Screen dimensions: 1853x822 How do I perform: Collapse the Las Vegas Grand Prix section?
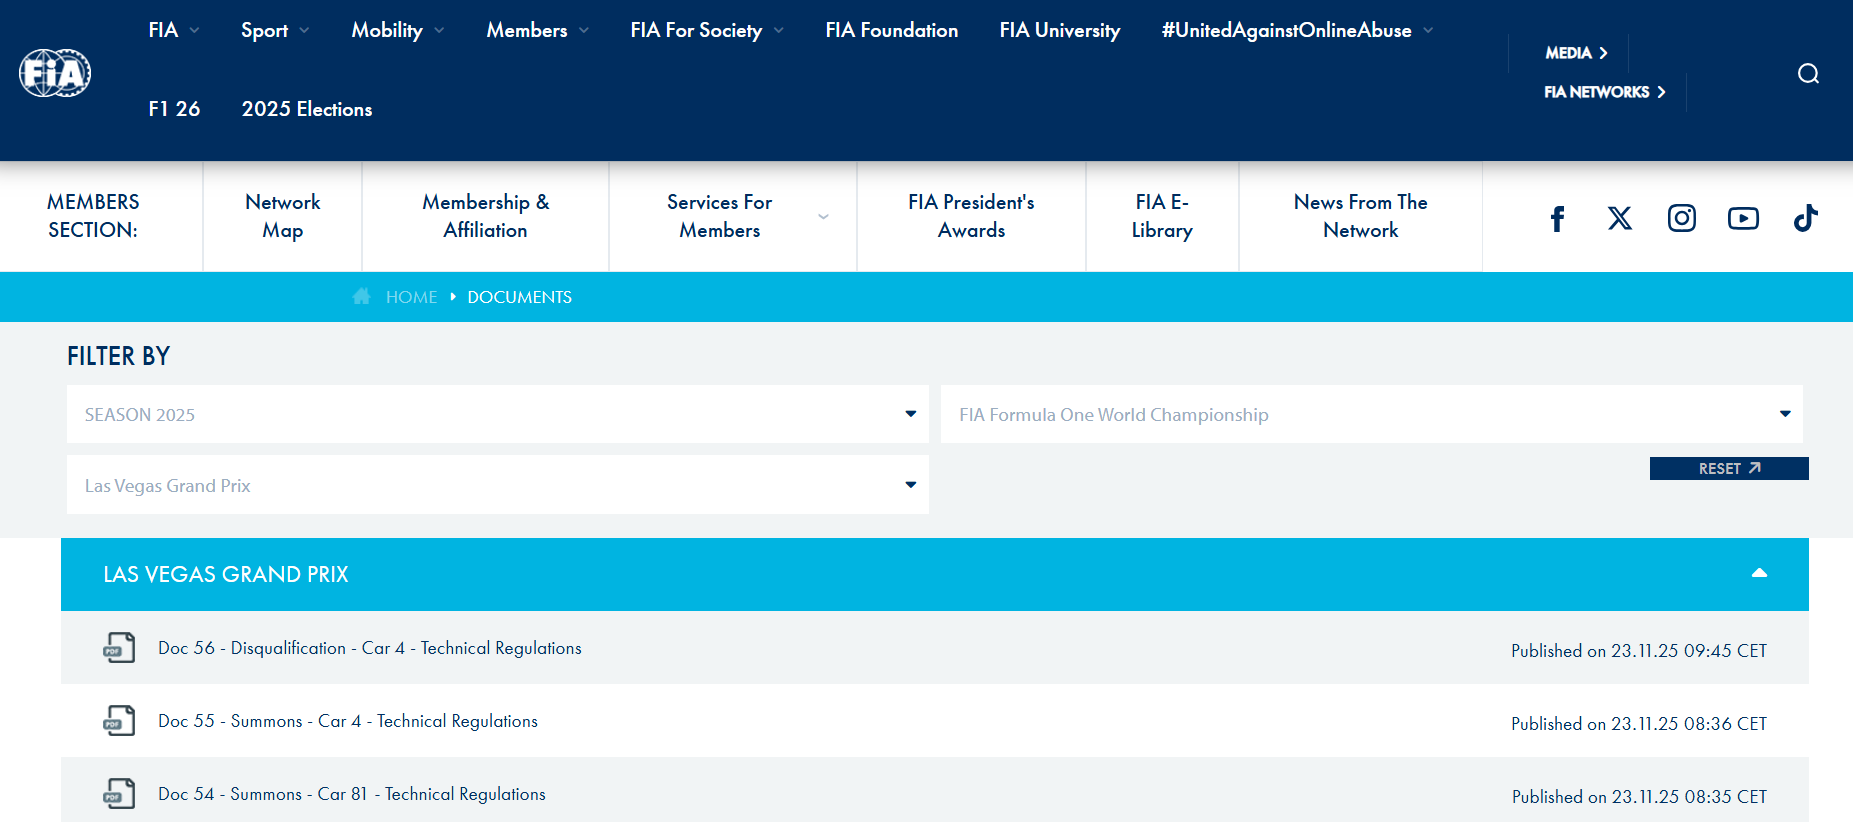pos(1759,574)
